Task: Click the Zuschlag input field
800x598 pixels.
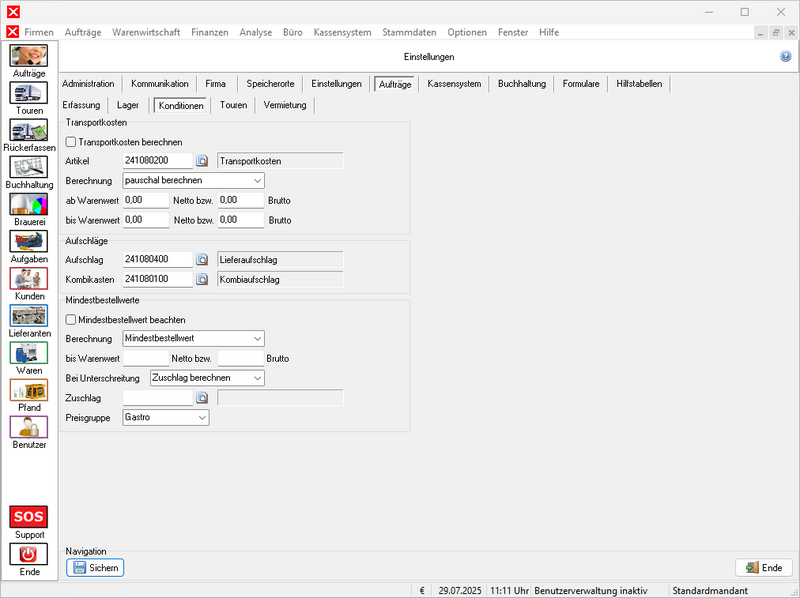Action: tap(156, 397)
